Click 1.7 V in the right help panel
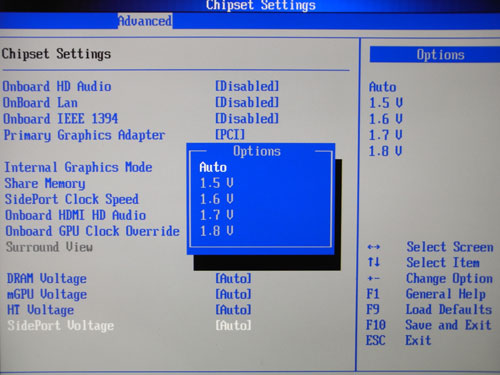Viewport: 500px width, 375px height. pos(386,135)
